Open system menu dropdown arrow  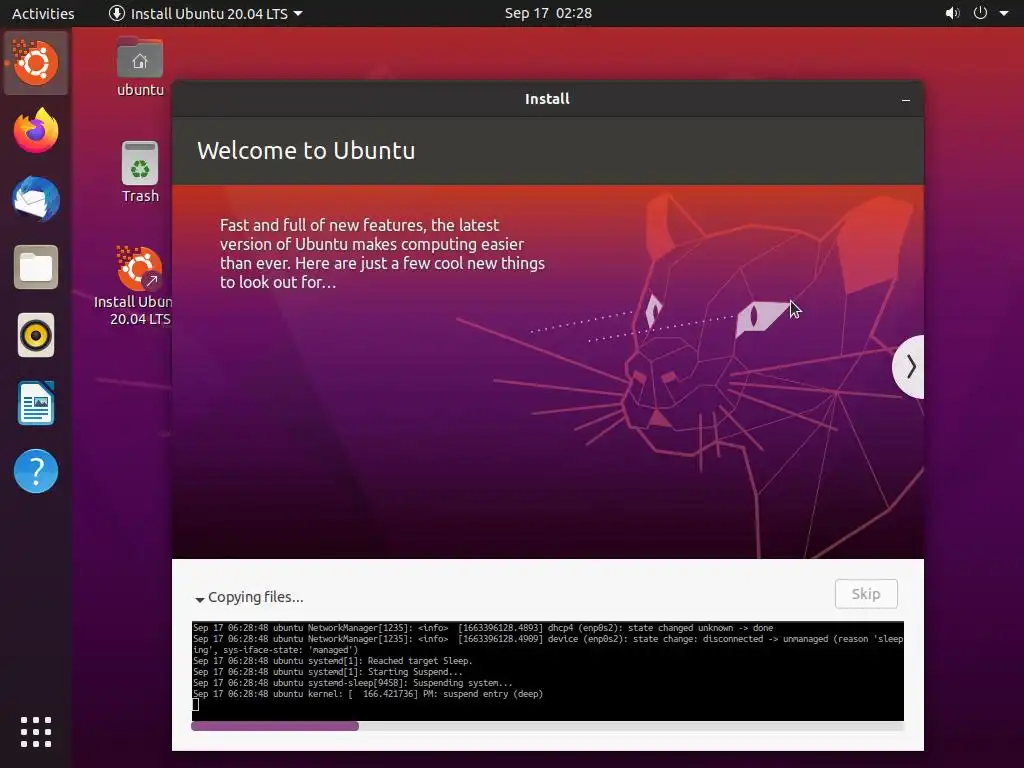[x=1004, y=13]
